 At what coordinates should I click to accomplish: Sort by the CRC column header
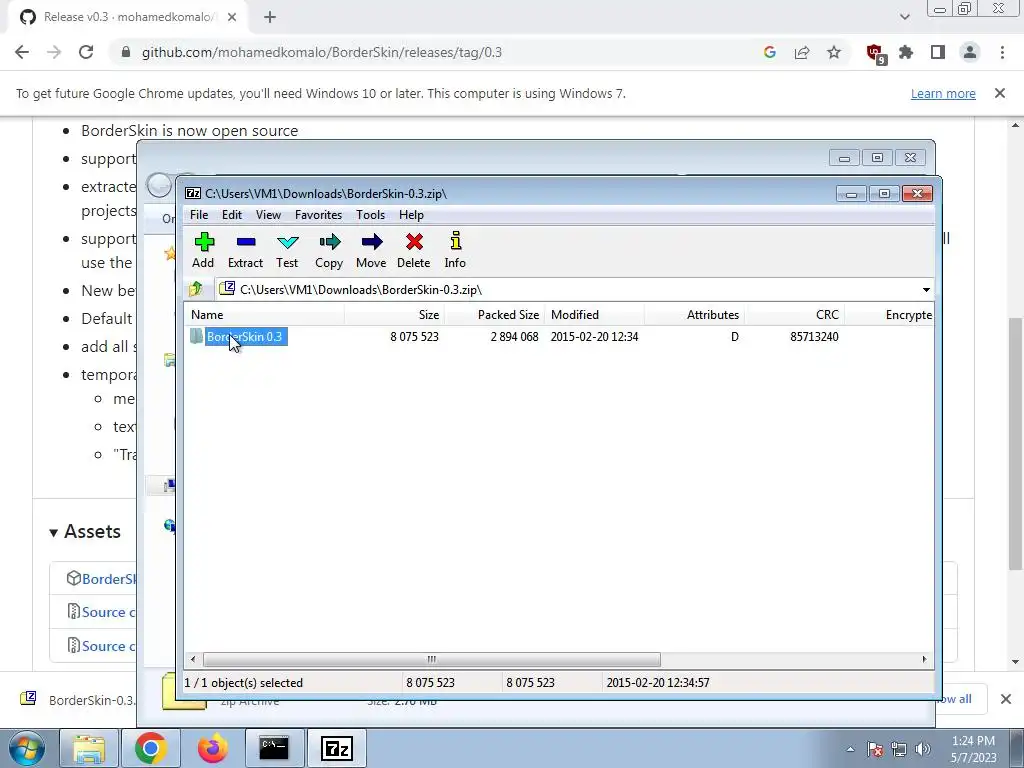[795, 315]
